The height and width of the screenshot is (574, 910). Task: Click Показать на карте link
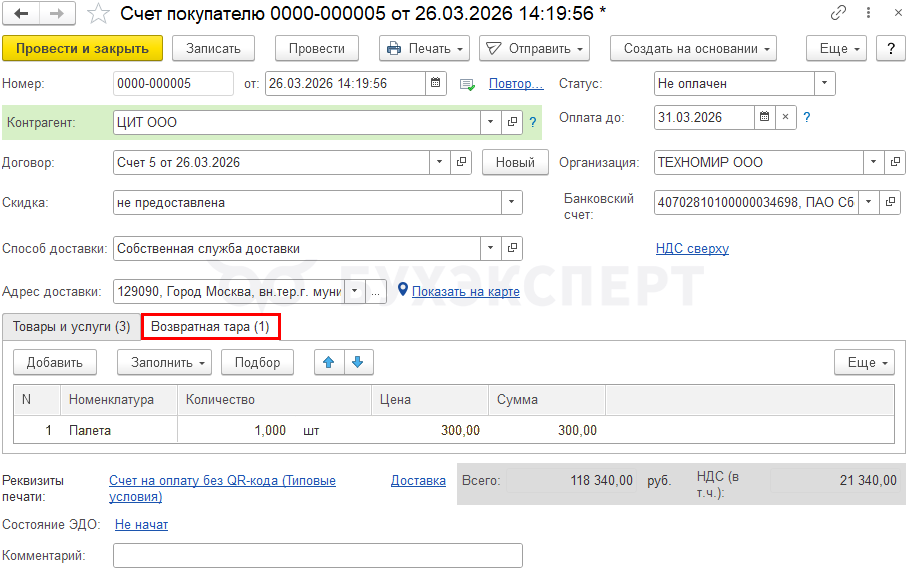(465, 291)
